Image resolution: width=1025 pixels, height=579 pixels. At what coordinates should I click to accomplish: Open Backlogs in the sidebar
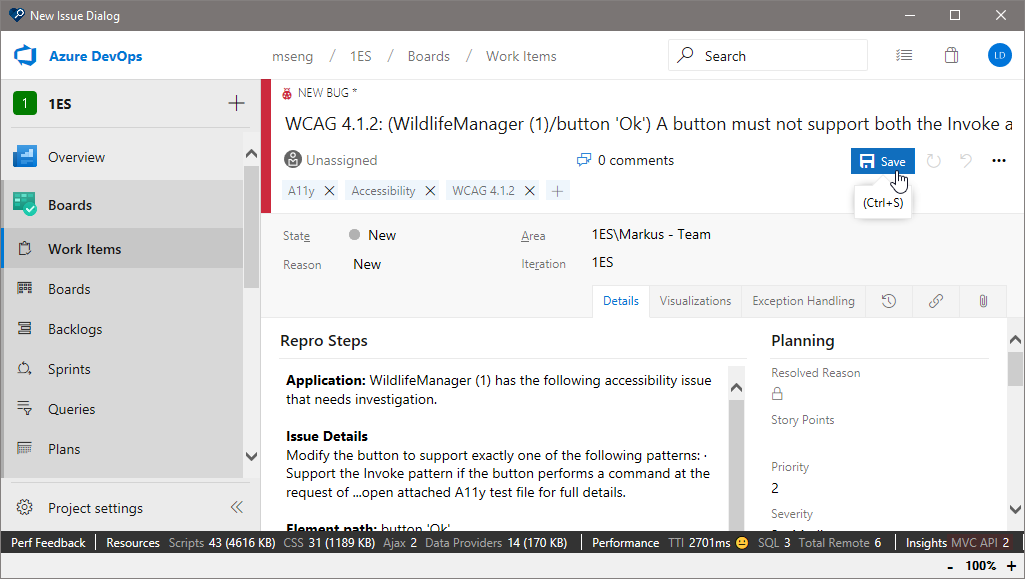(x=124, y=329)
